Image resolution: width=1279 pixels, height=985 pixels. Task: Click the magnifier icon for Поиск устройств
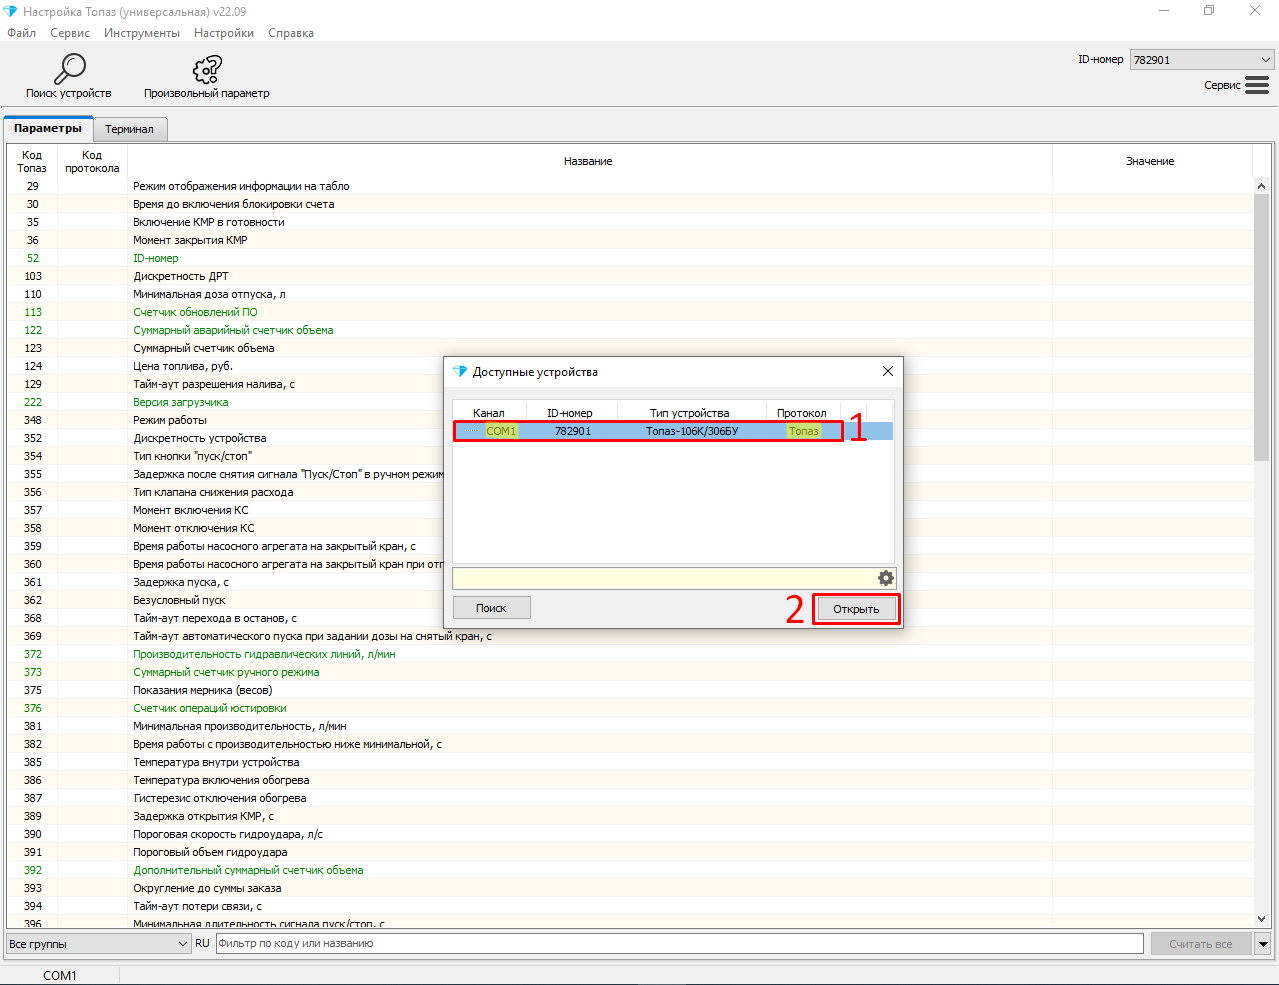pyautogui.click(x=69, y=68)
